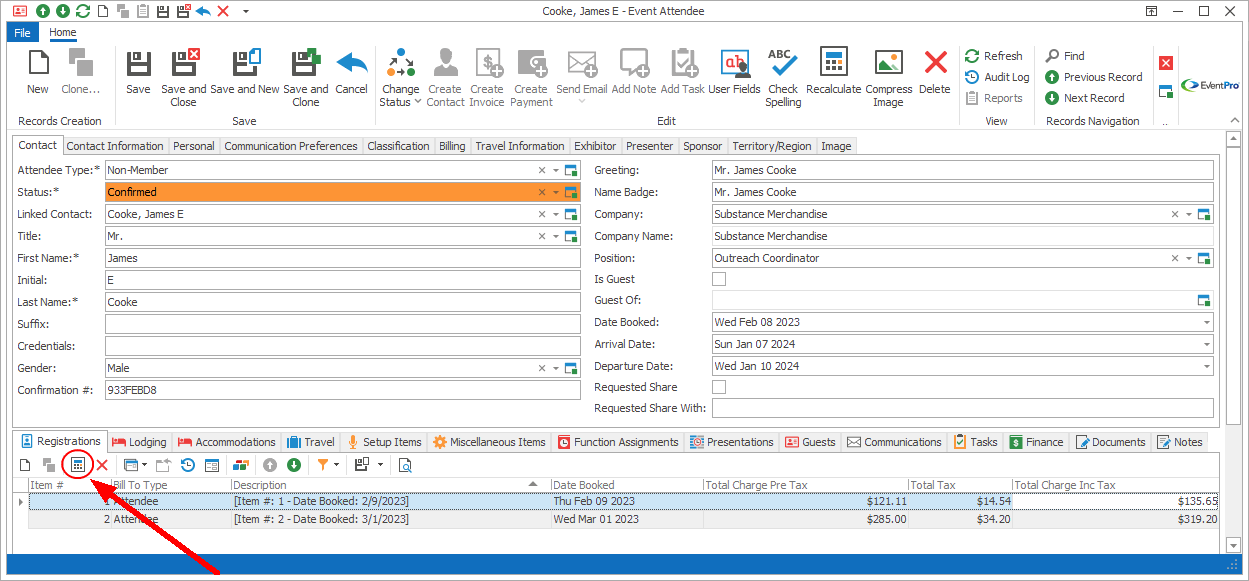Click the Delete icon in the ribbon
Image resolution: width=1249 pixels, height=581 pixels.
click(x=935, y=64)
